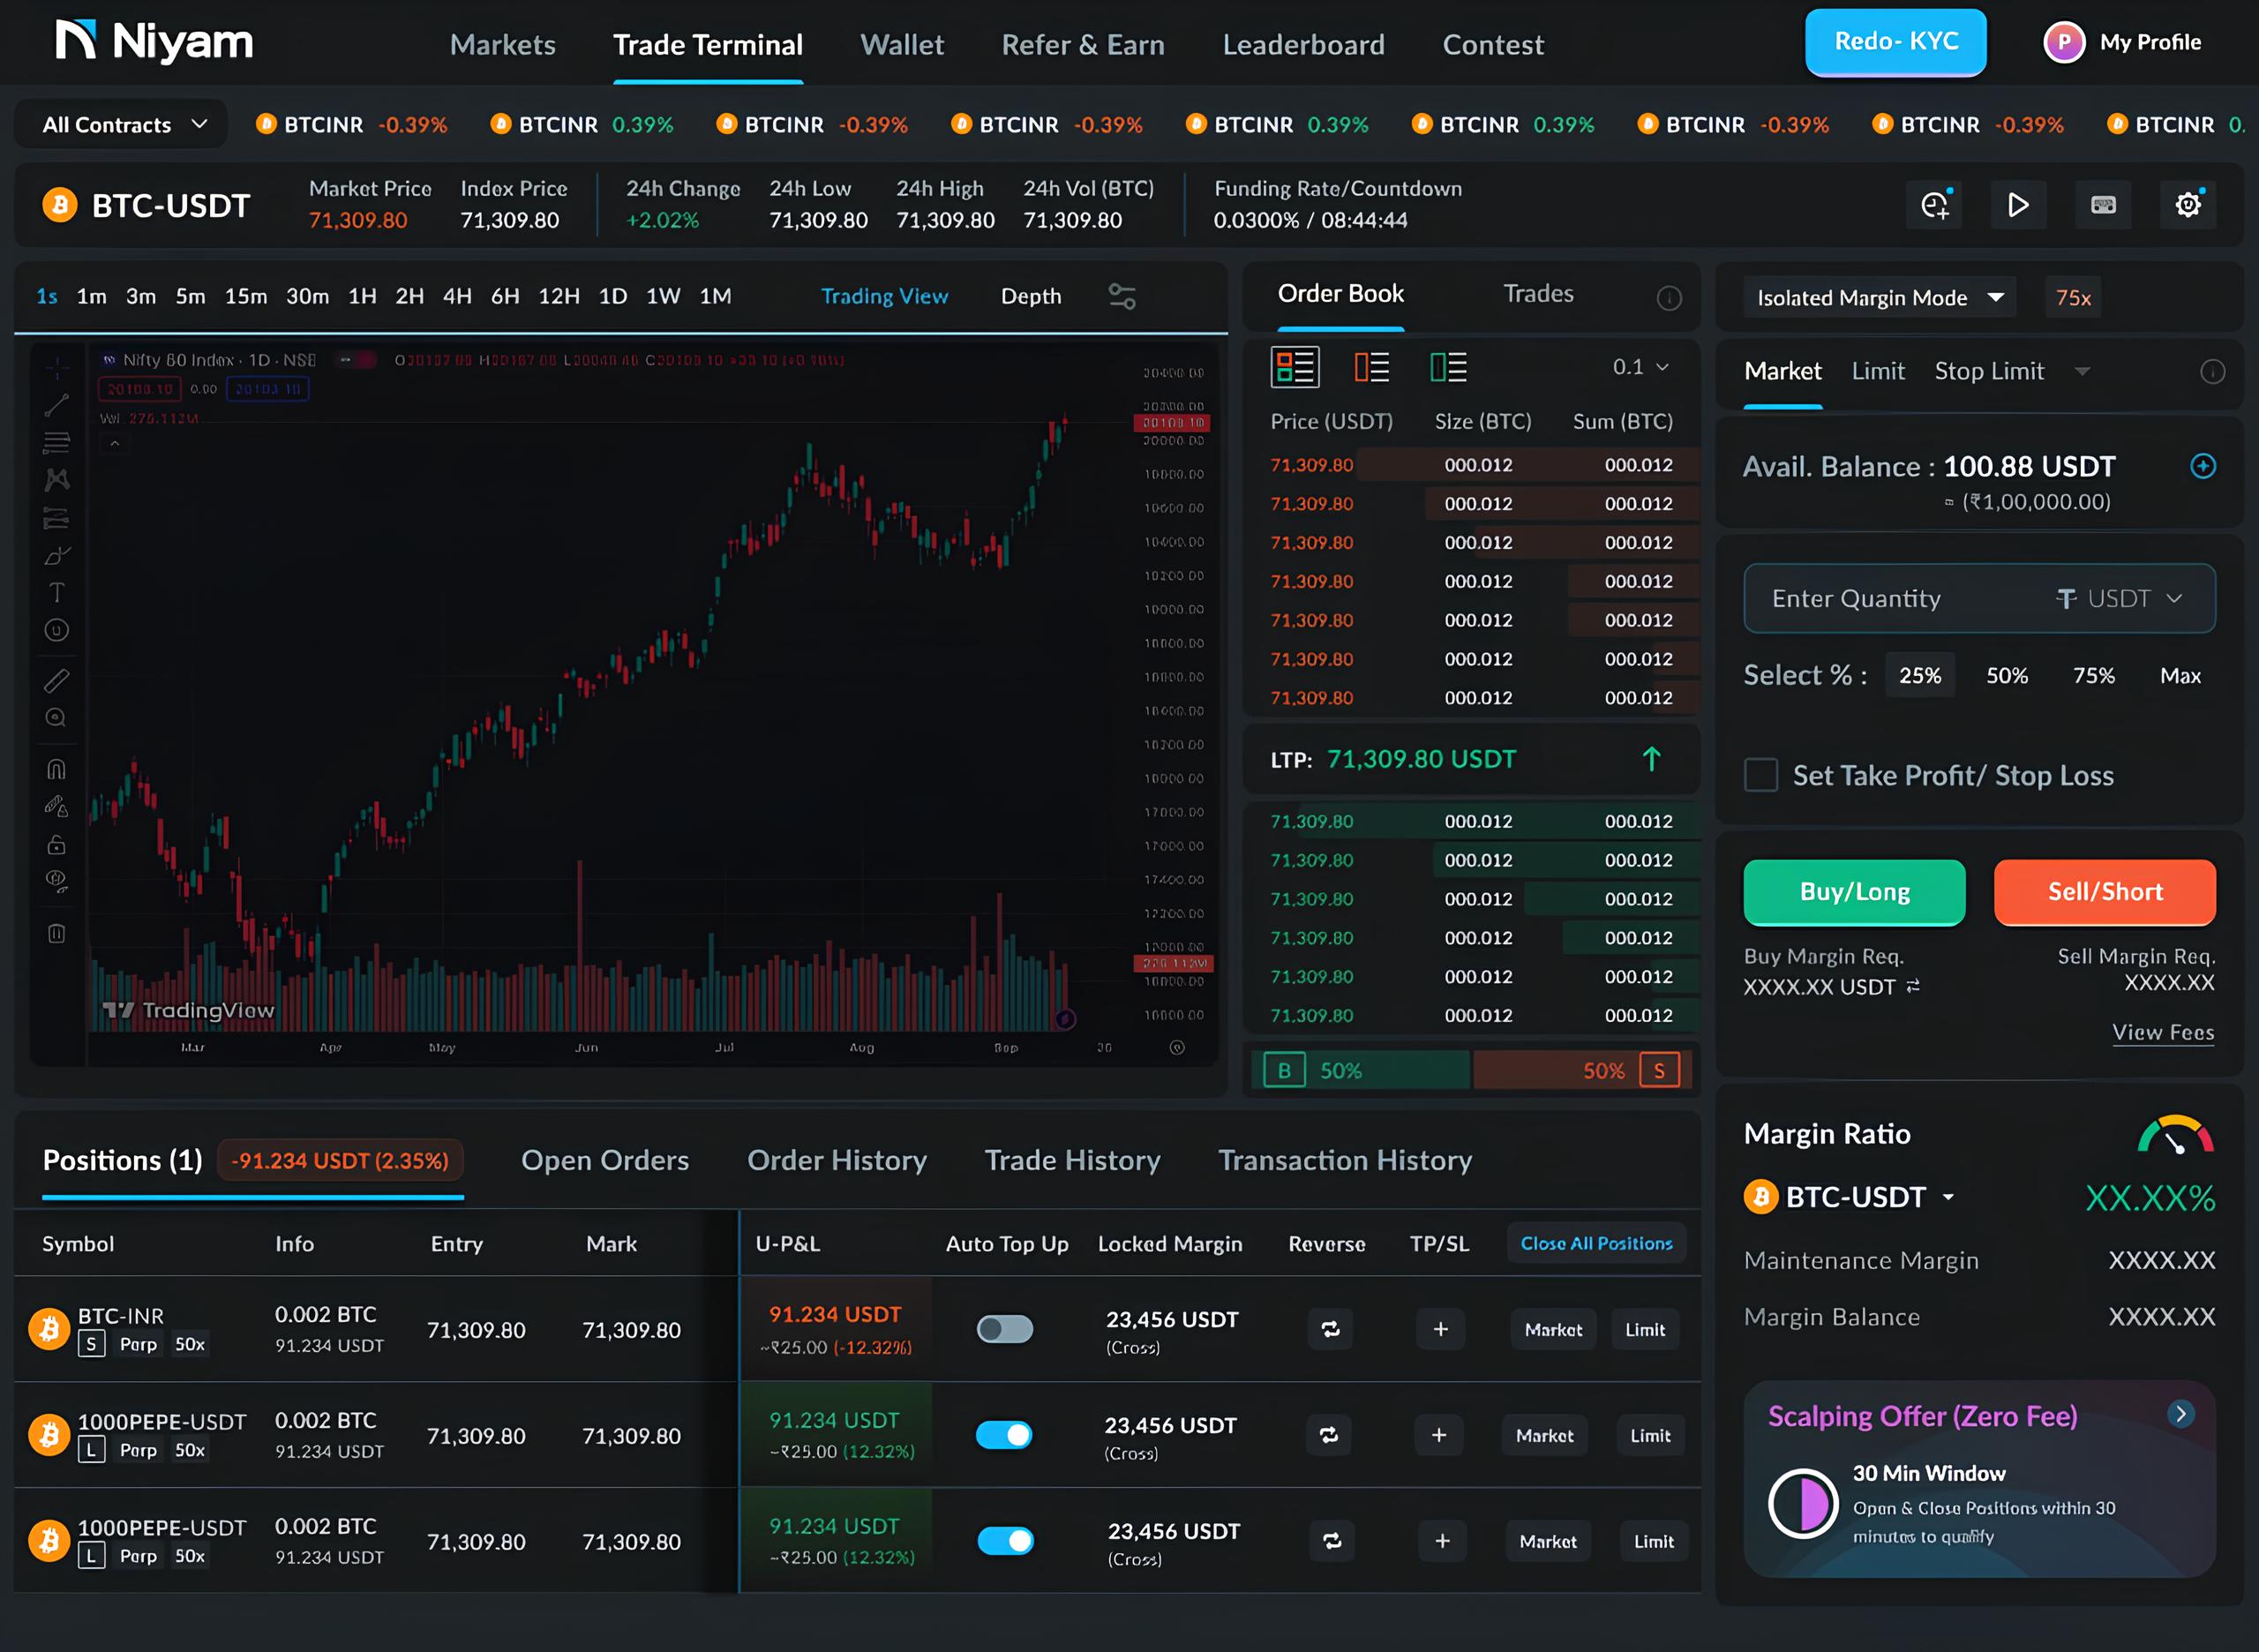Click the play tutorial icon
The height and width of the screenshot is (1652, 2259).
click(2018, 205)
